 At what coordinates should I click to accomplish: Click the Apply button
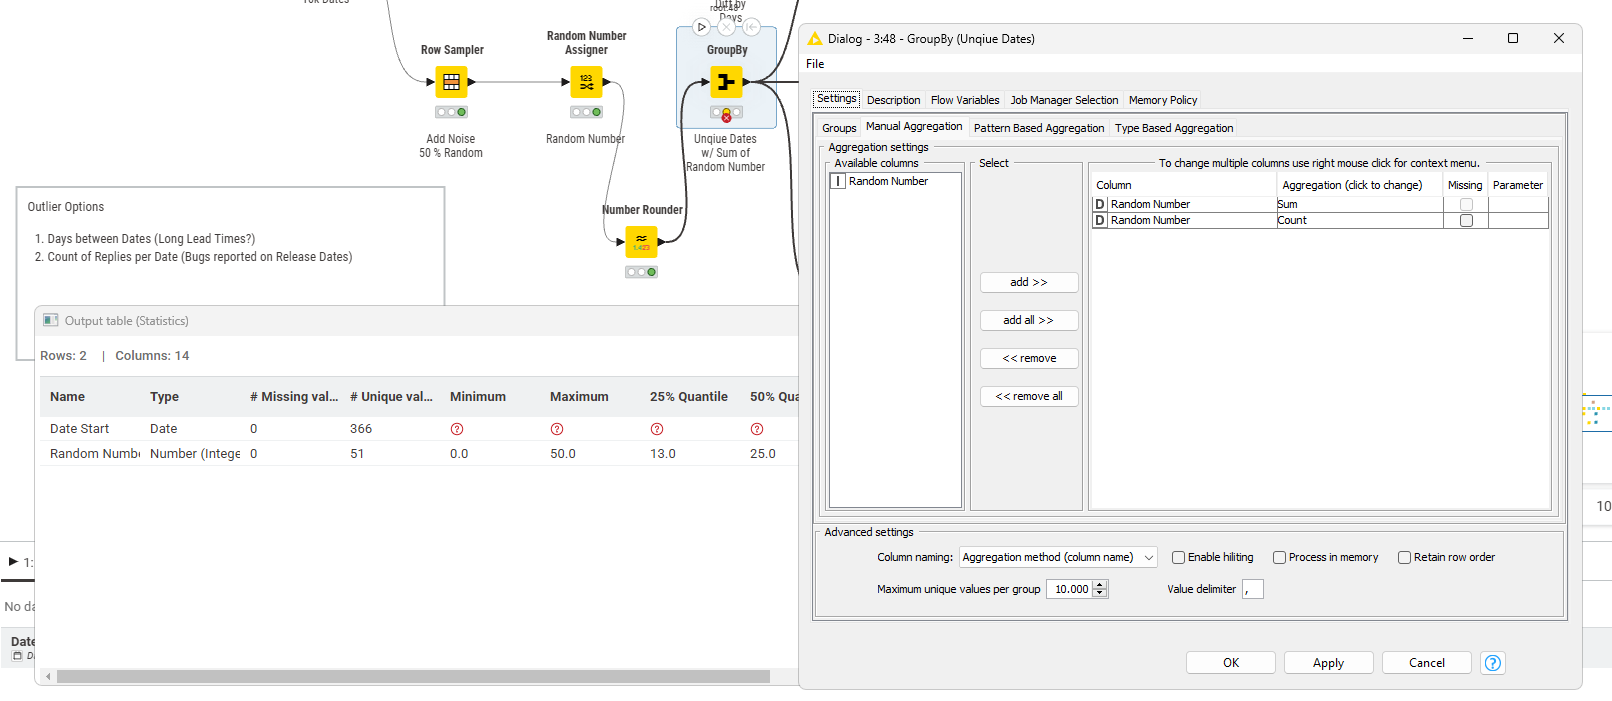pos(1328,663)
